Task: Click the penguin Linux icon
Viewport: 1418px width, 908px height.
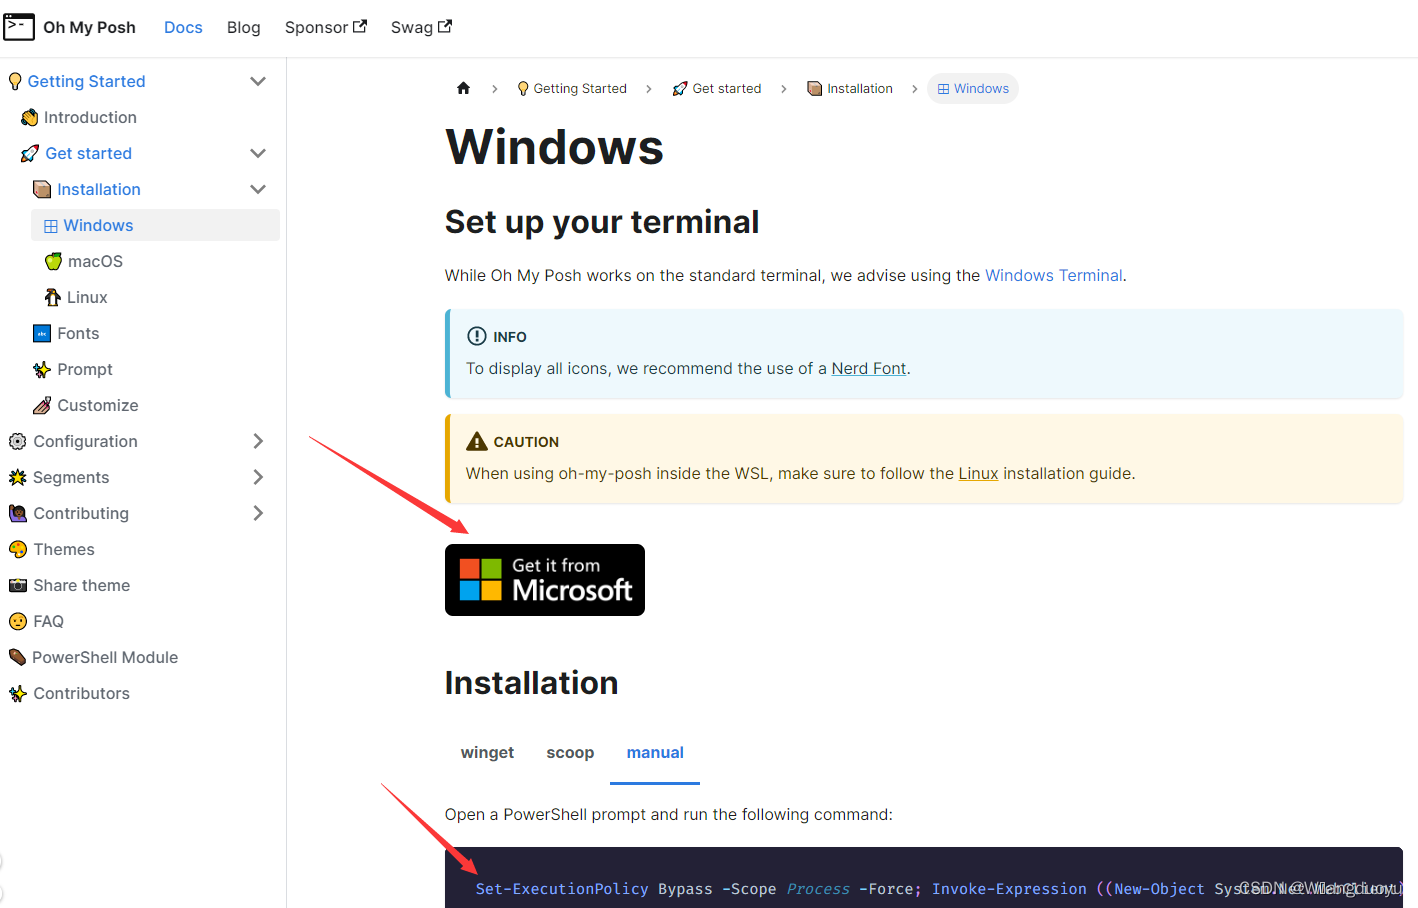Action: click(x=53, y=297)
